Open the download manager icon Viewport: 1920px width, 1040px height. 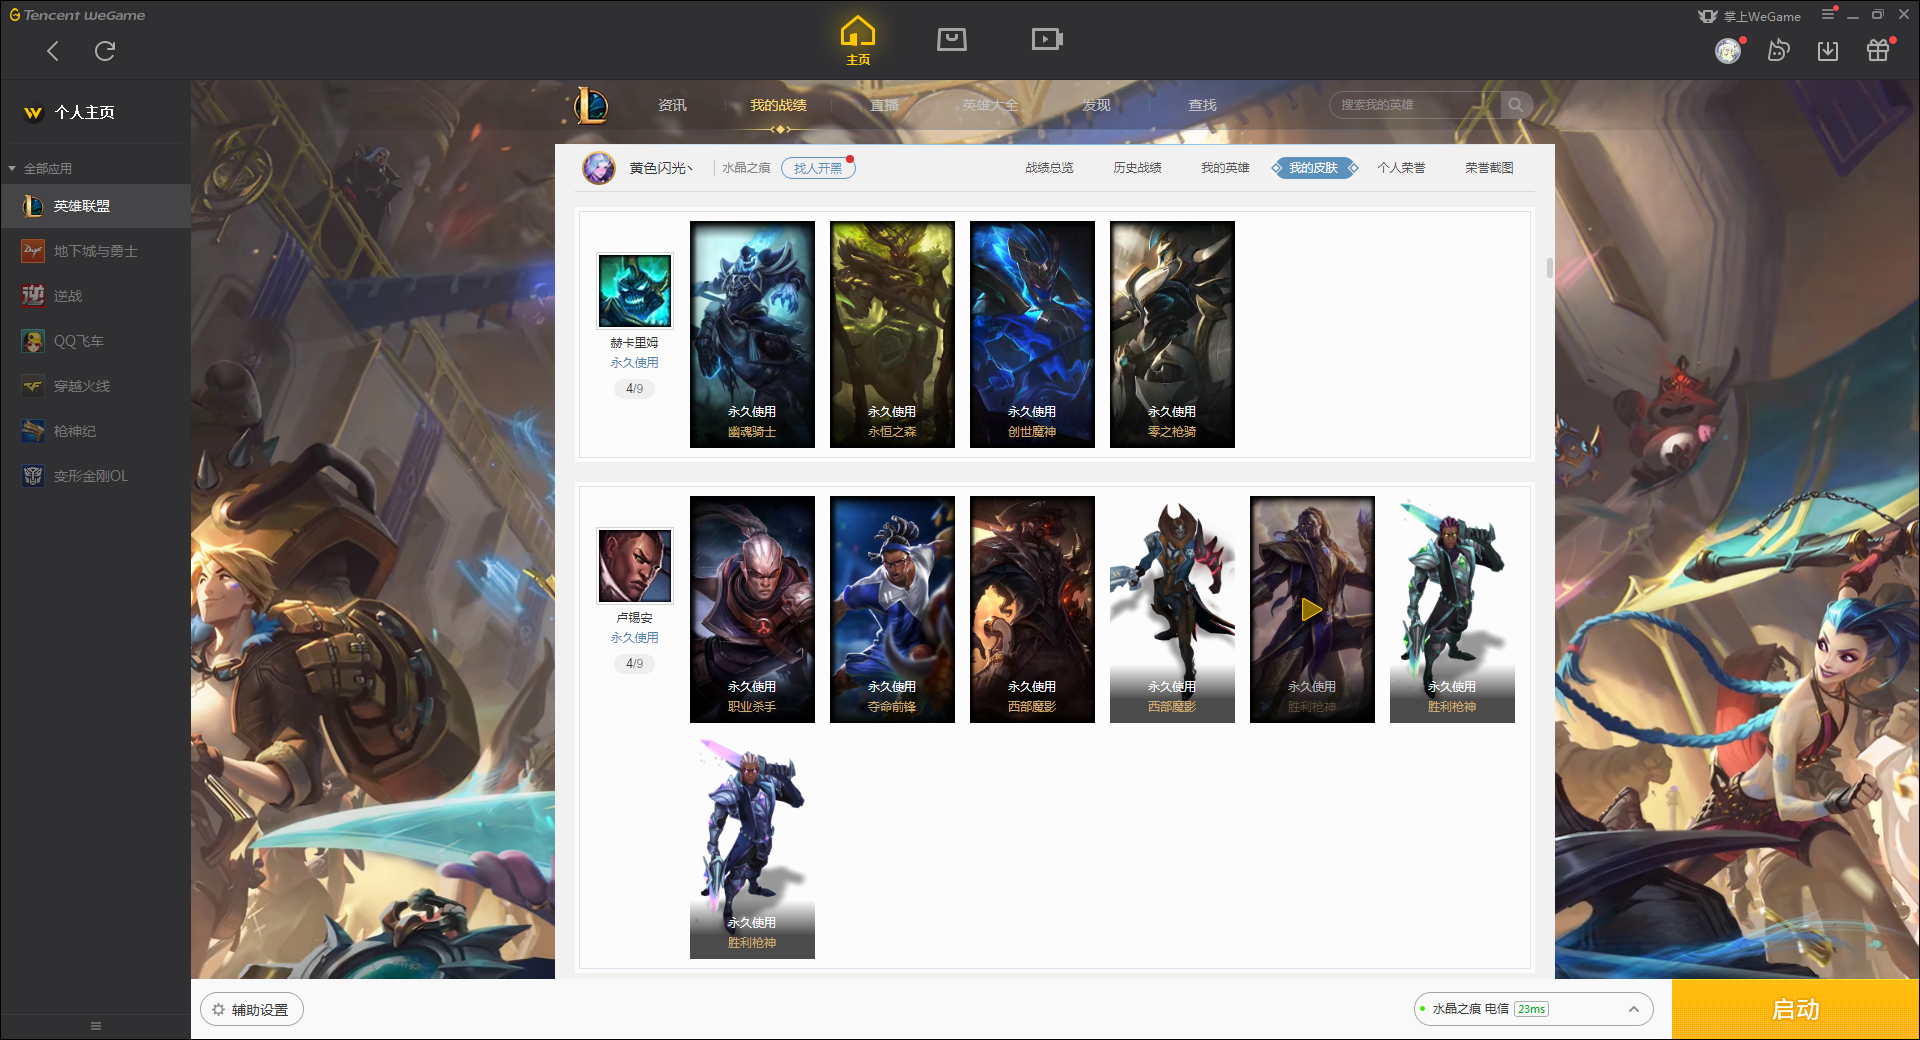1828,51
